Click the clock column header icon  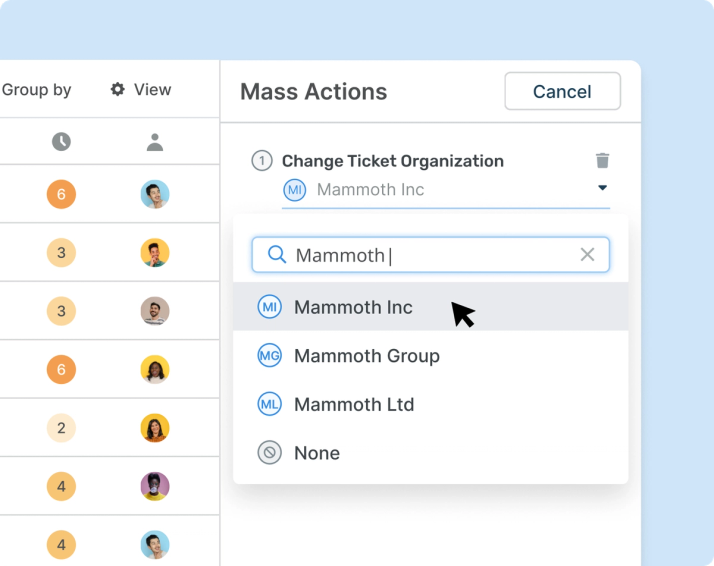point(61,142)
